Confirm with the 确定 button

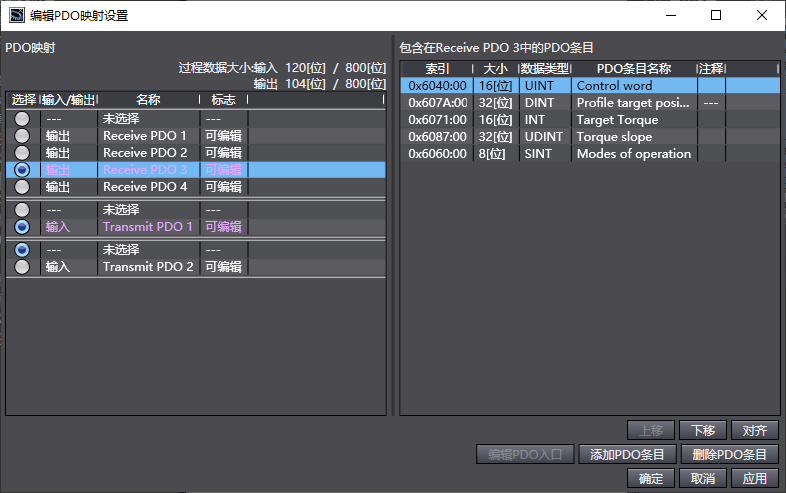651,478
